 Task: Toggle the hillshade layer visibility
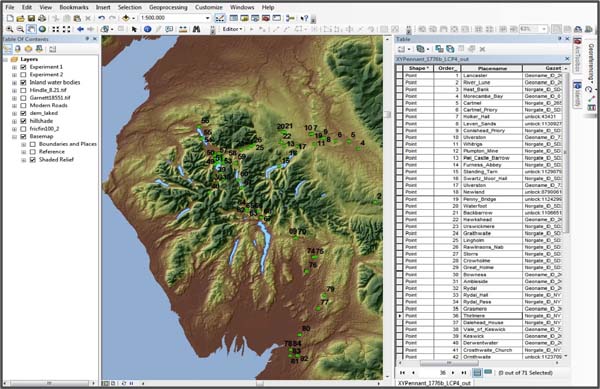(x=23, y=121)
